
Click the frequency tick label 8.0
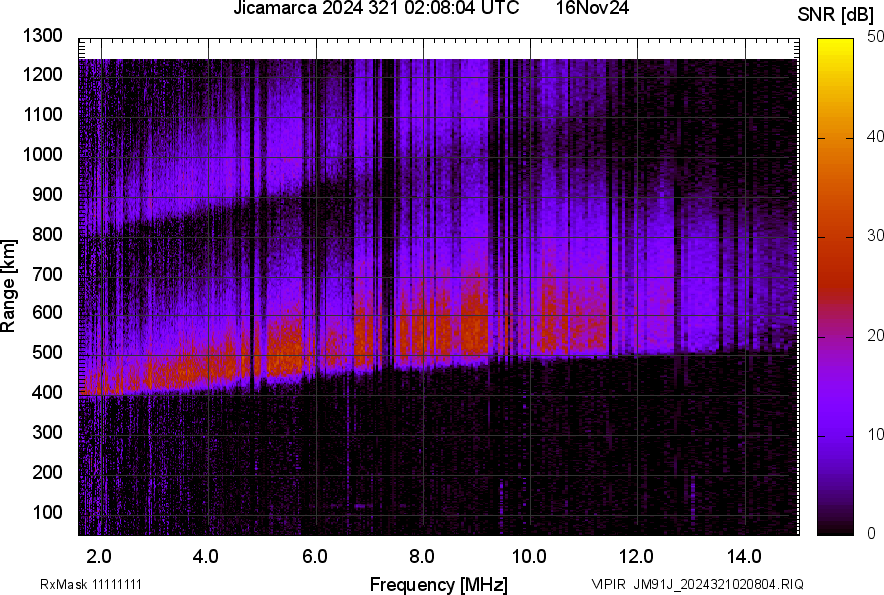422,557
